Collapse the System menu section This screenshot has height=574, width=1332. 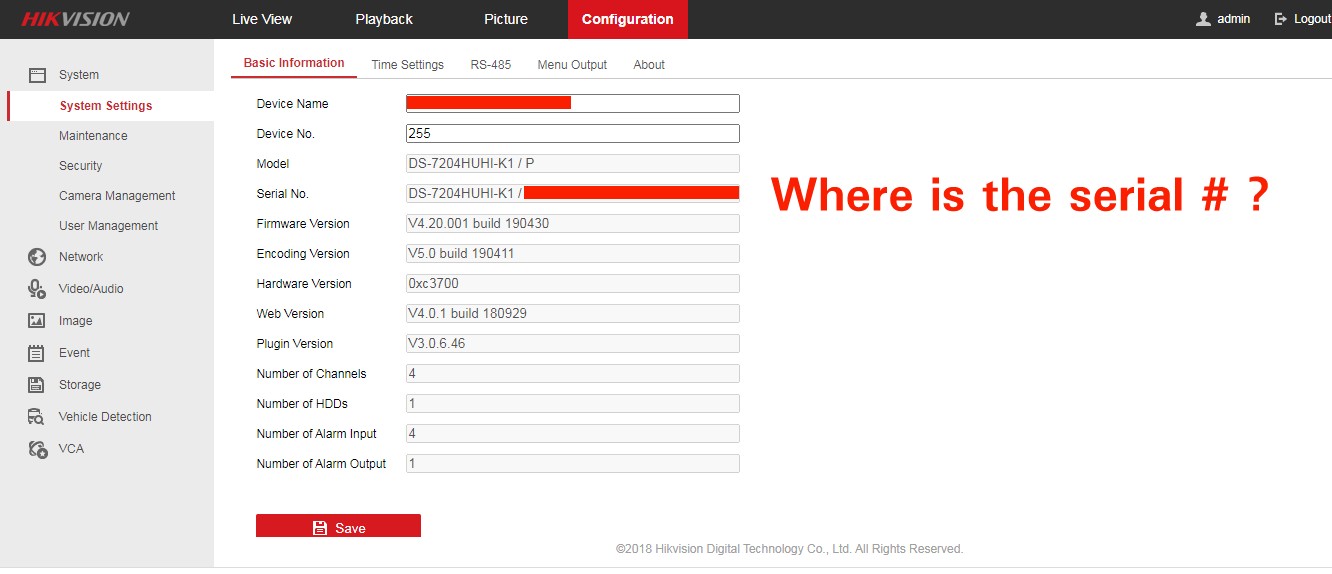click(x=79, y=75)
